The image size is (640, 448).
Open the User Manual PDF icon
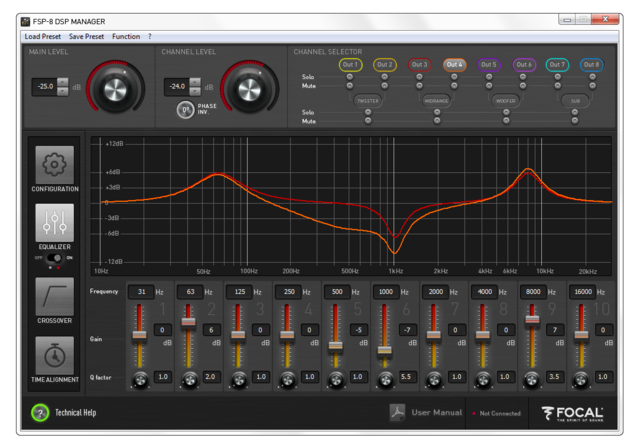396,412
